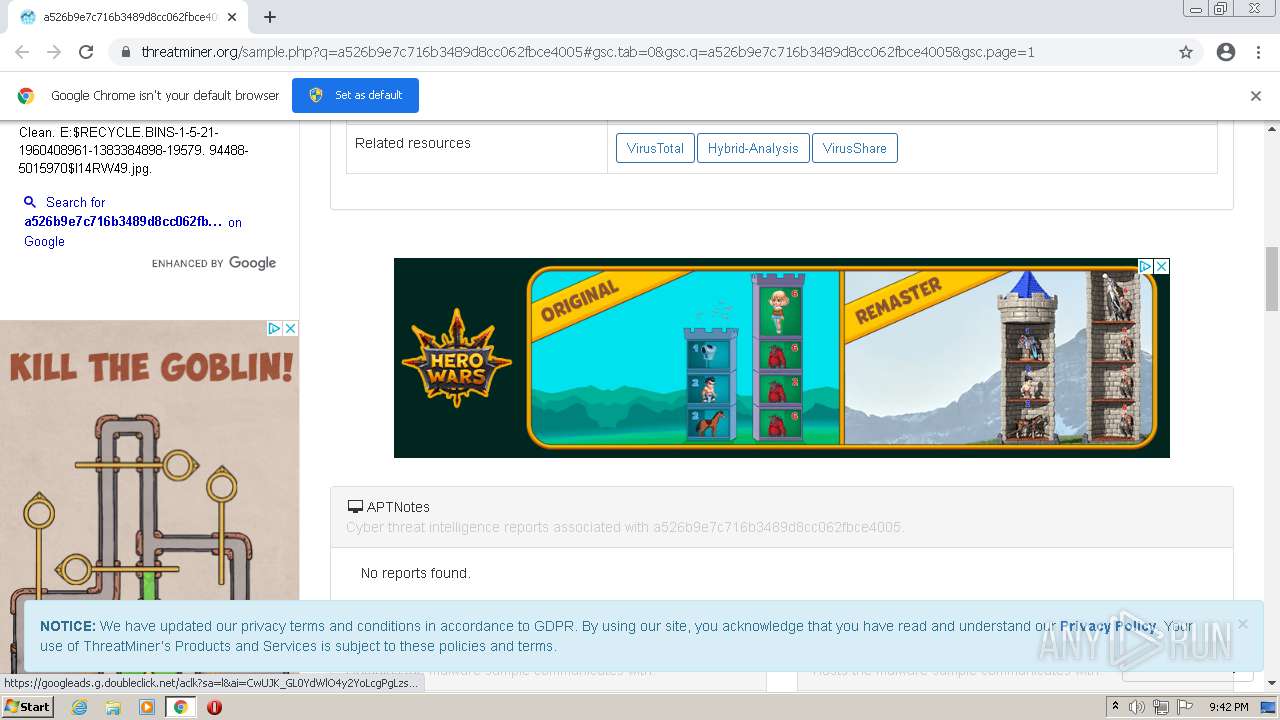This screenshot has height=720, width=1280.
Task: Open AdChoices on the Hero Wars banner
Action: [1146, 266]
